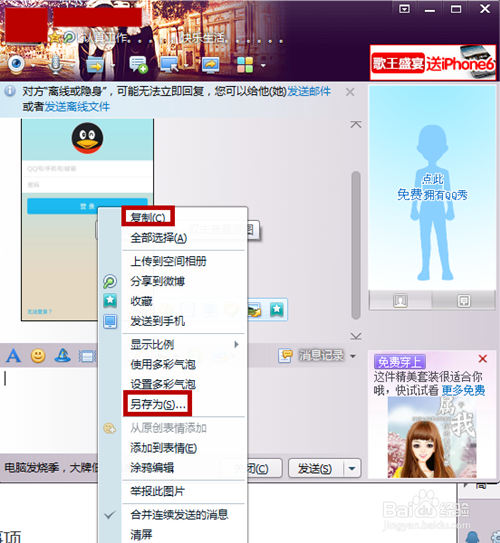Viewport: 500px width, 543px height.
Task: Open the 消息记录 button
Action: click(321, 355)
